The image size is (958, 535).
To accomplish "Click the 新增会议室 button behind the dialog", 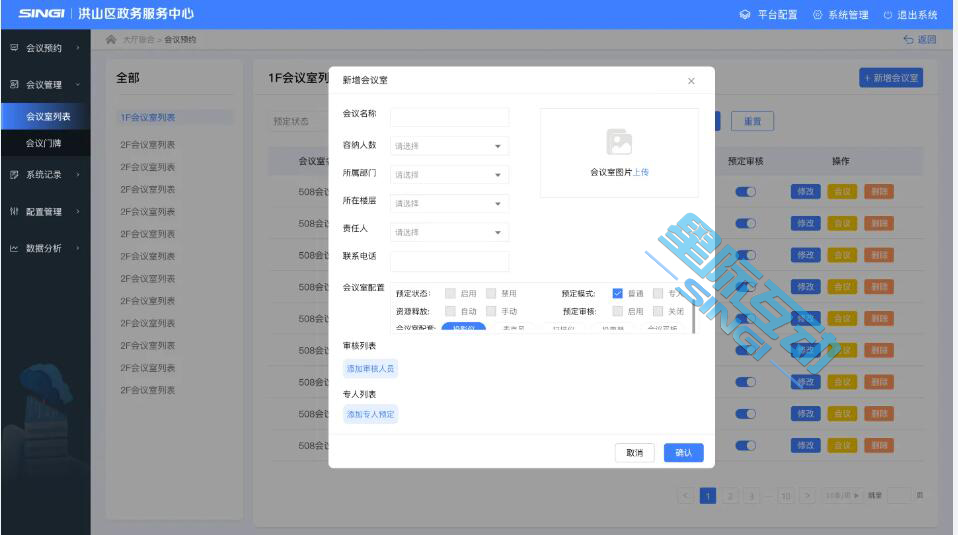I will [x=891, y=78].
